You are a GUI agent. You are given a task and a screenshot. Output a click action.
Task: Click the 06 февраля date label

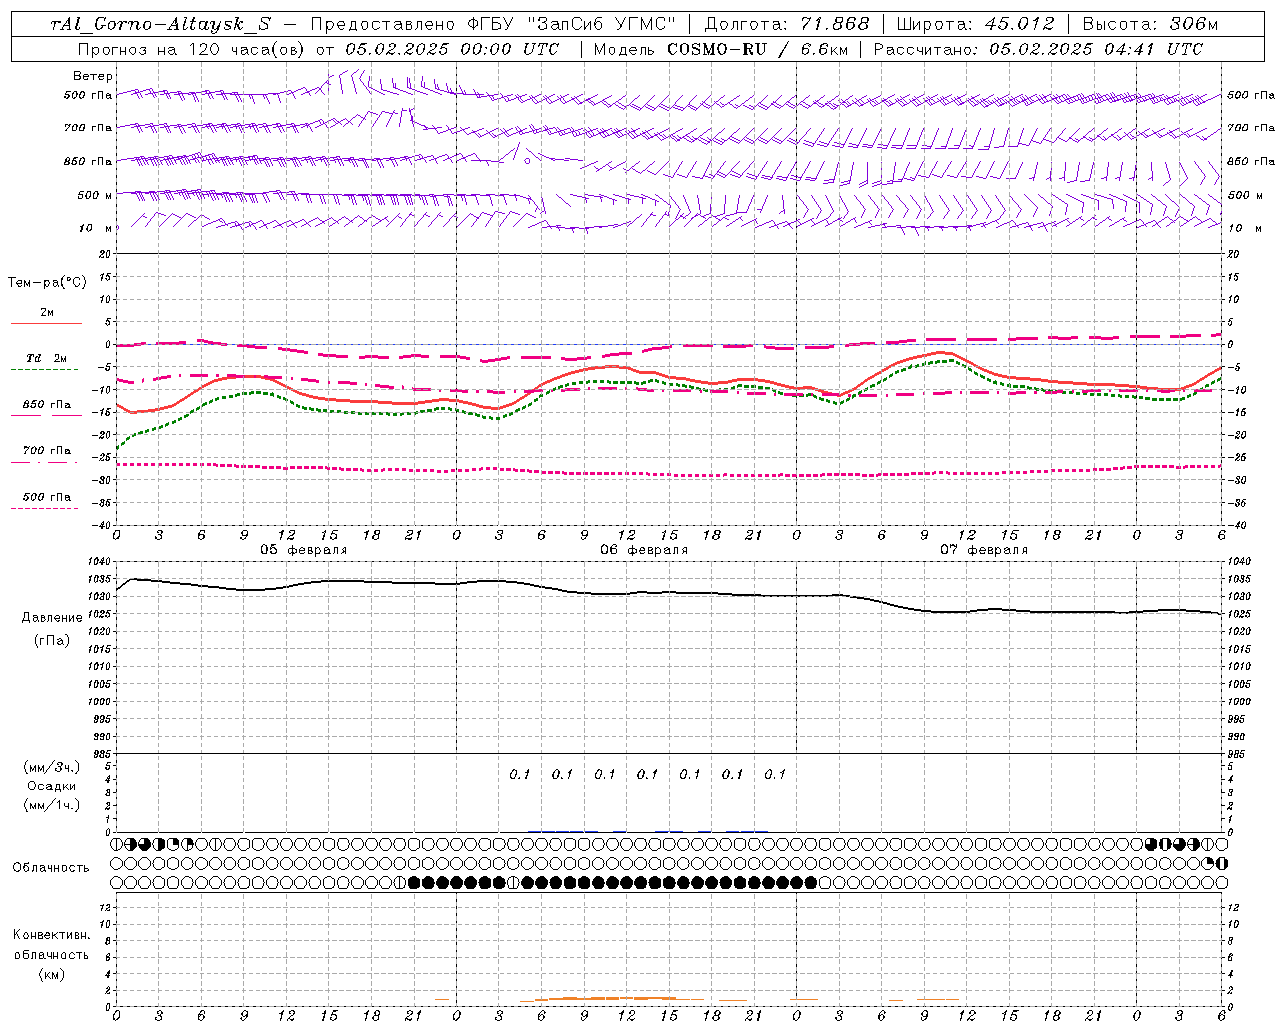[x=644, y=550]
